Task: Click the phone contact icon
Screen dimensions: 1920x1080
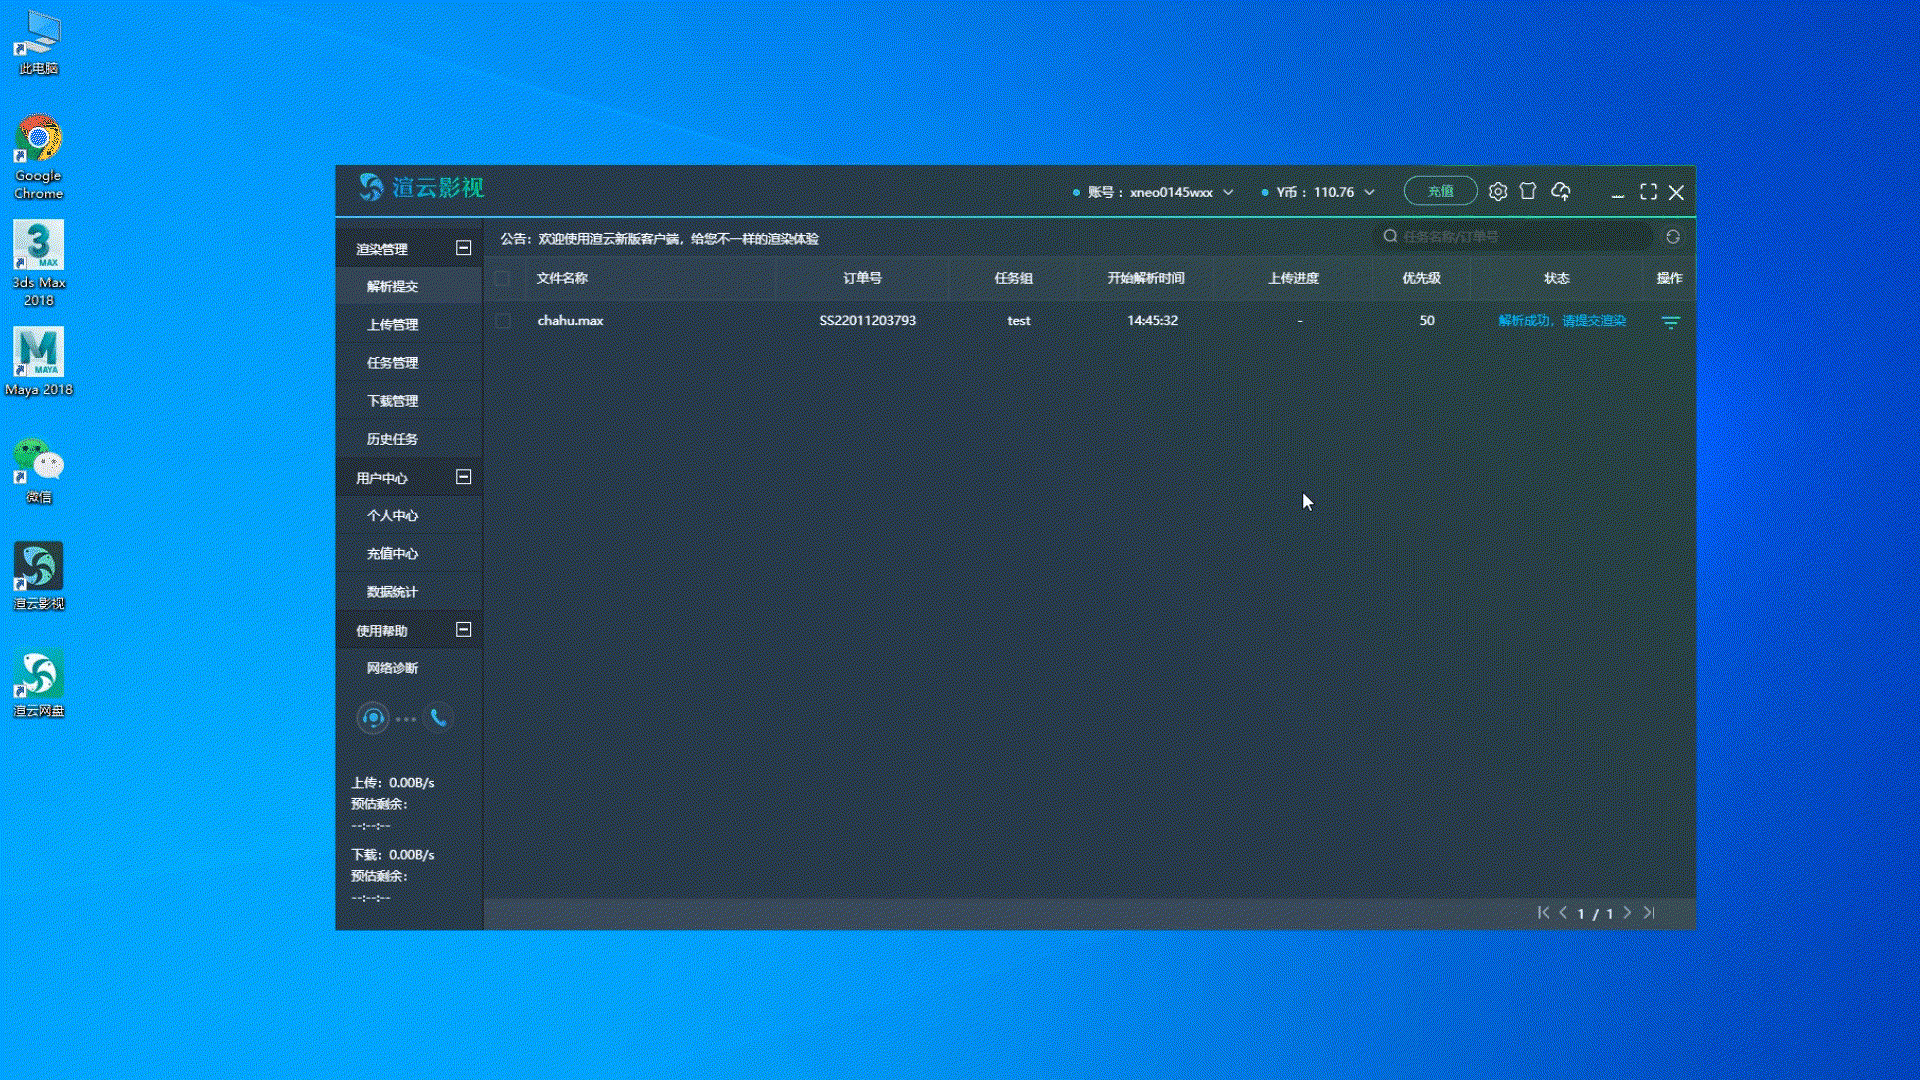Action: [x=438, y=718]
